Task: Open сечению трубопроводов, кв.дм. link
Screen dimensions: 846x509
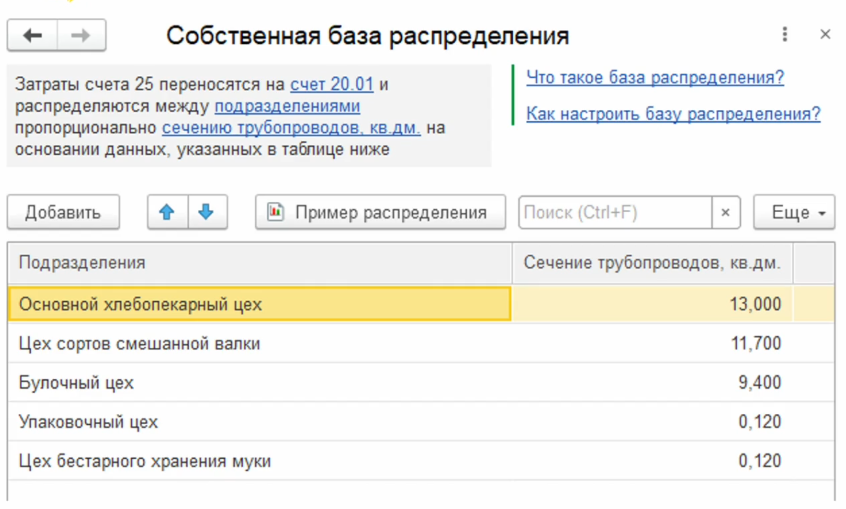Action: [x=291, y=128]
